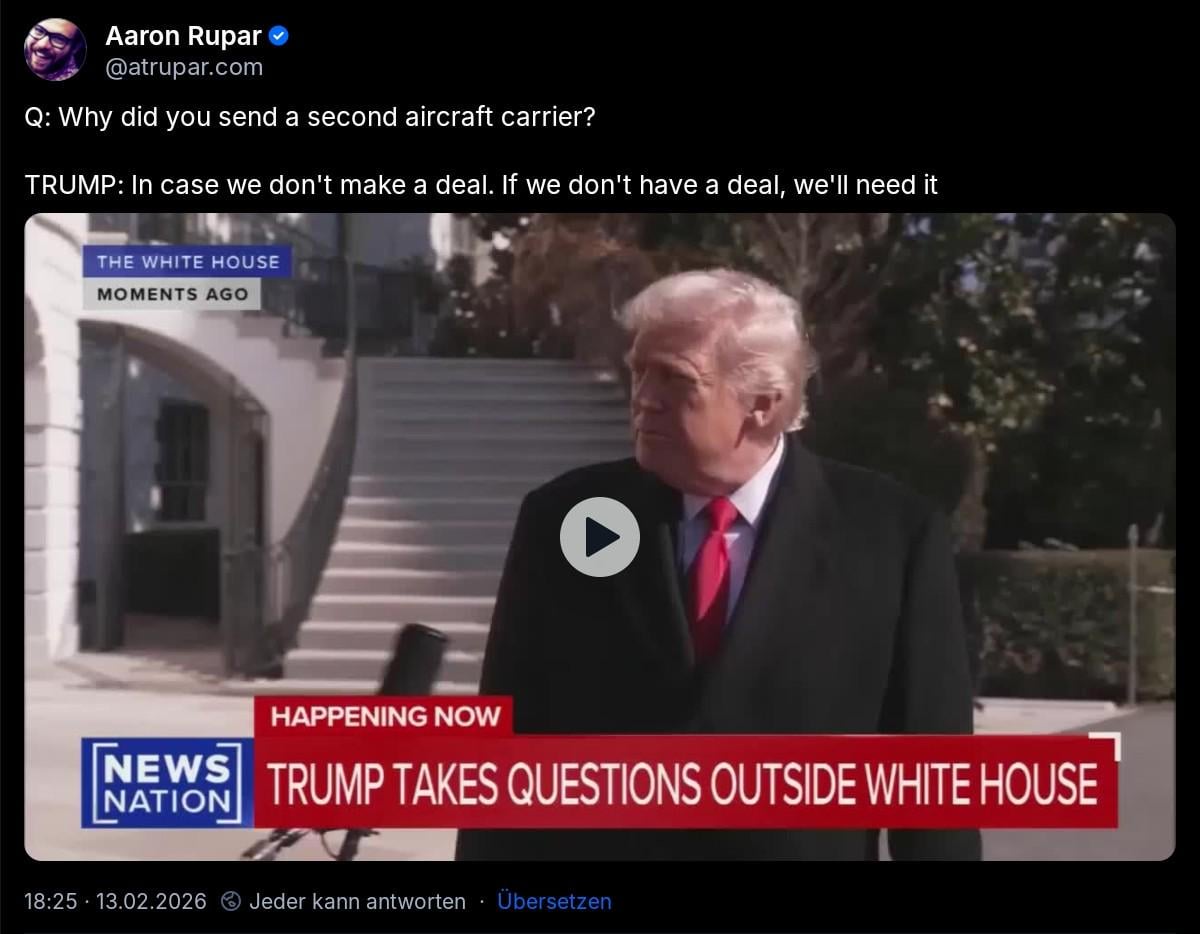This screenshot has width=1200, height=934.
Task: Click the TRUMP TAKES QUESTIONS headline chyron
Action: (684, 783)
